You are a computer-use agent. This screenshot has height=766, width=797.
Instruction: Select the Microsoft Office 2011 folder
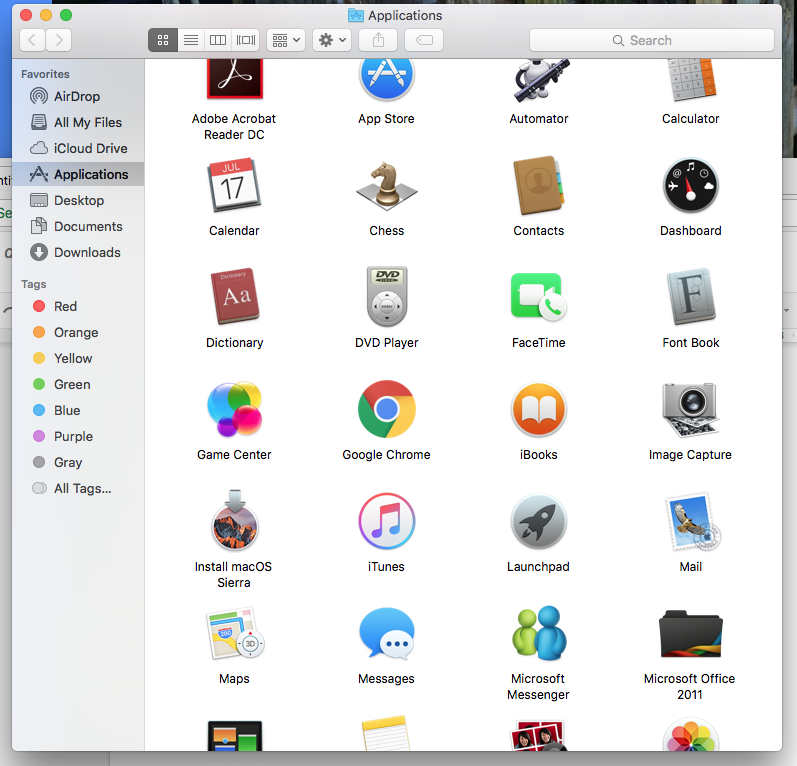point(690,634)
